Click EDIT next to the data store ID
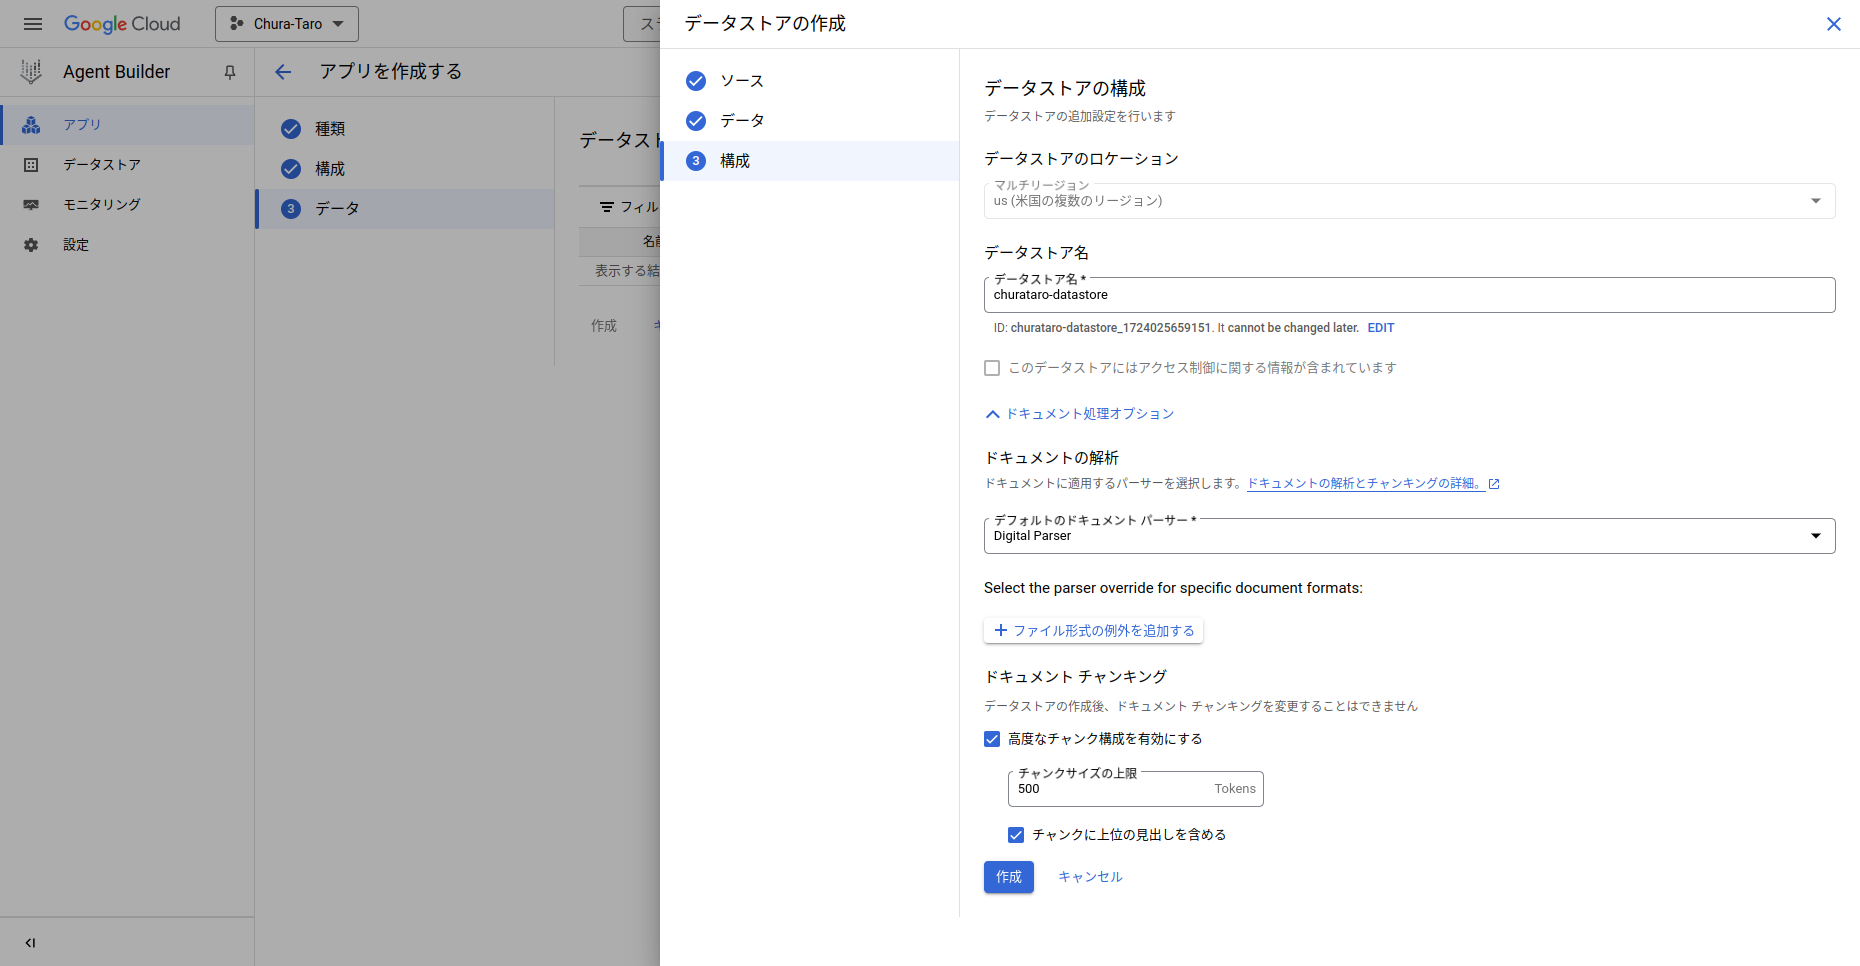Viewport: 1860px width, 966px height. tap(1381, 328)
